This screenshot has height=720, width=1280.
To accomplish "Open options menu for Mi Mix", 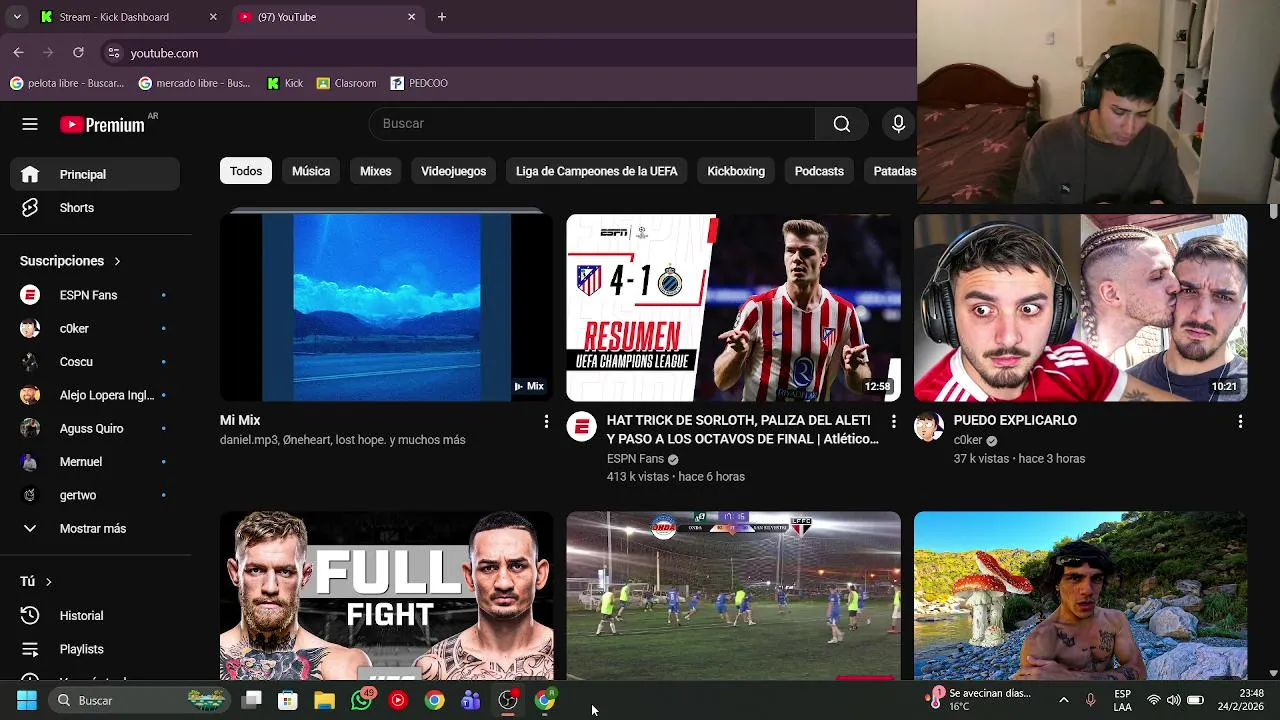I will [x=546, y=422].
